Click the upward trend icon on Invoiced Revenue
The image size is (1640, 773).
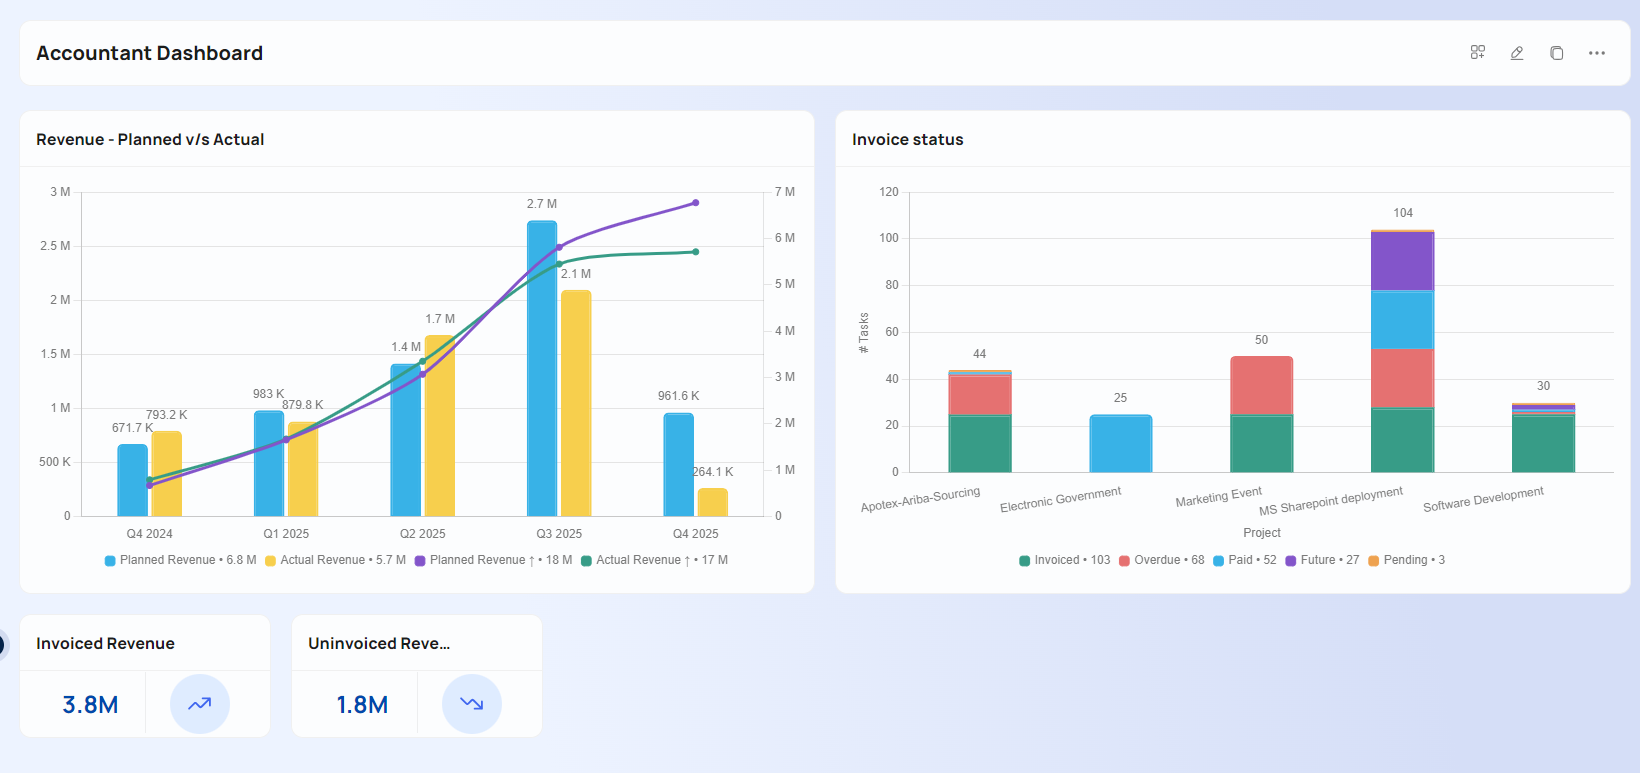(x=200, y=704)
